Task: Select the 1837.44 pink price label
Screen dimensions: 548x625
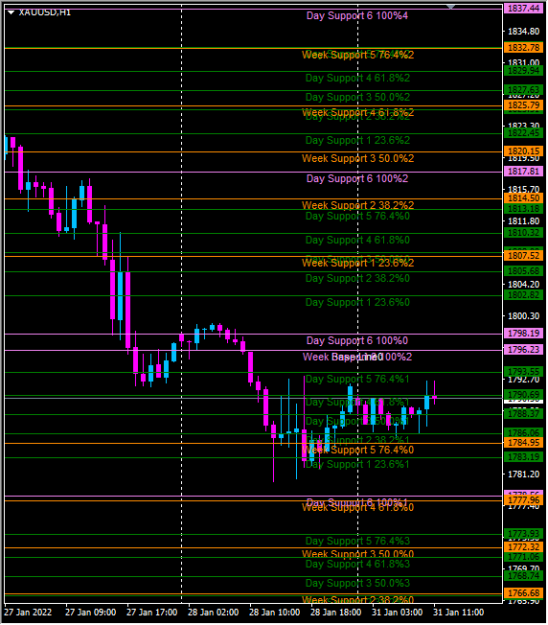Action: click(523, 8)
